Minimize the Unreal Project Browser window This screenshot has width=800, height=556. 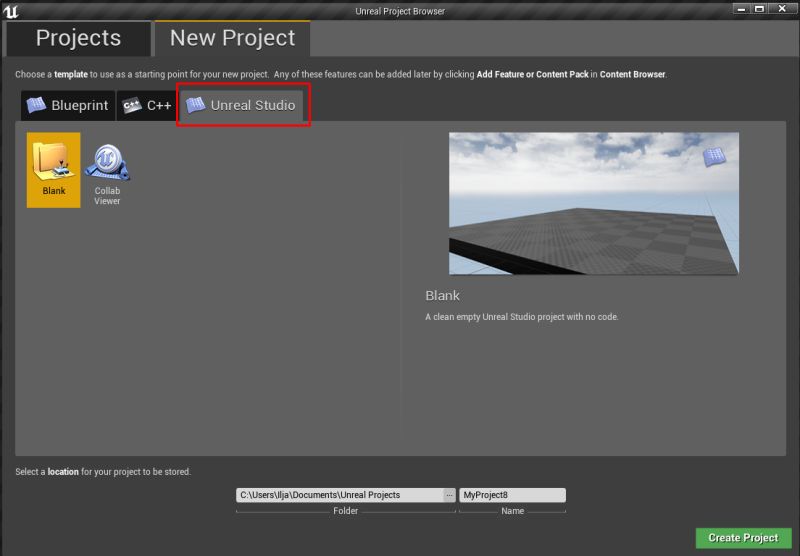click(x=741, y=9)
